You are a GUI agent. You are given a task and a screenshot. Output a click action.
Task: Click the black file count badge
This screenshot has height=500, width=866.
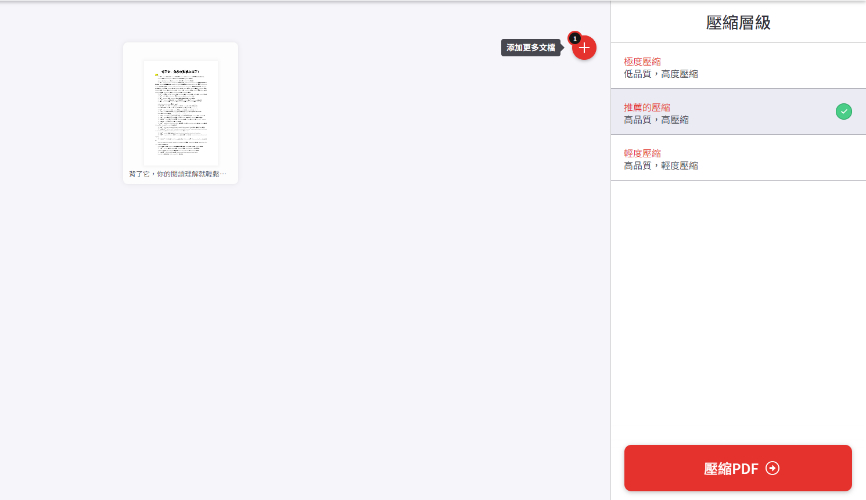click(574, 38)
